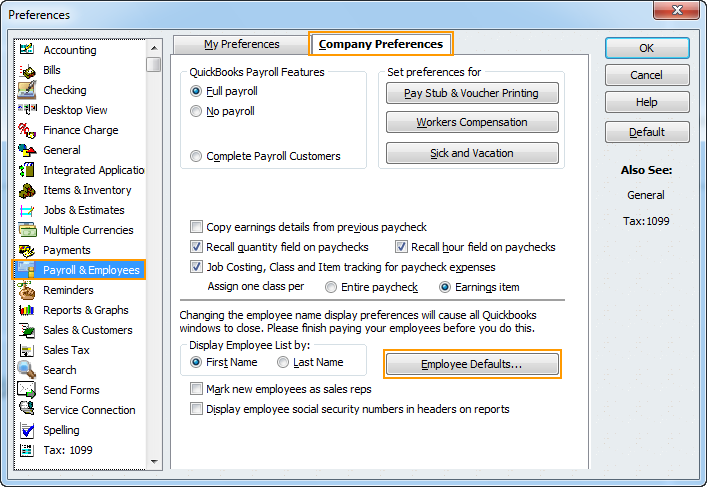707x487 pixels.
Task: Toggle Recall quantity field on paychecks
Action: [x=196, y=247]
